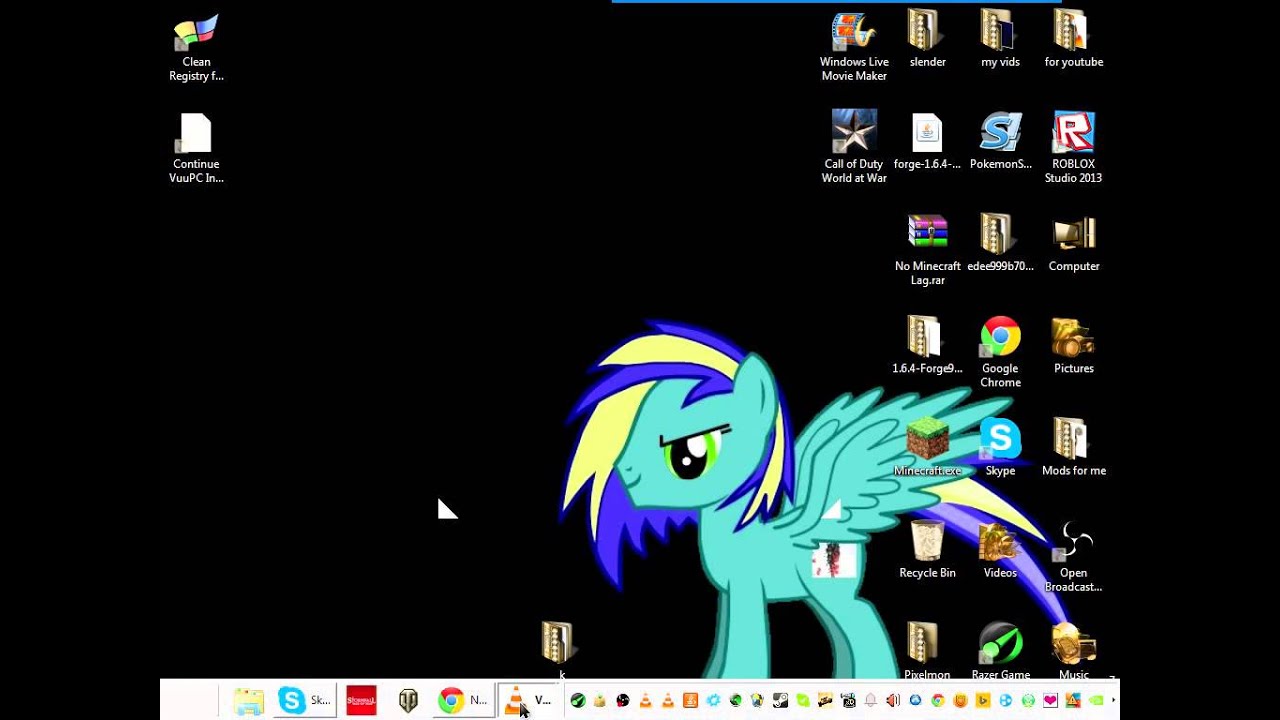The image size is (1280, 720).
Task: Open the my vids folder
Action: point(1000,40)
